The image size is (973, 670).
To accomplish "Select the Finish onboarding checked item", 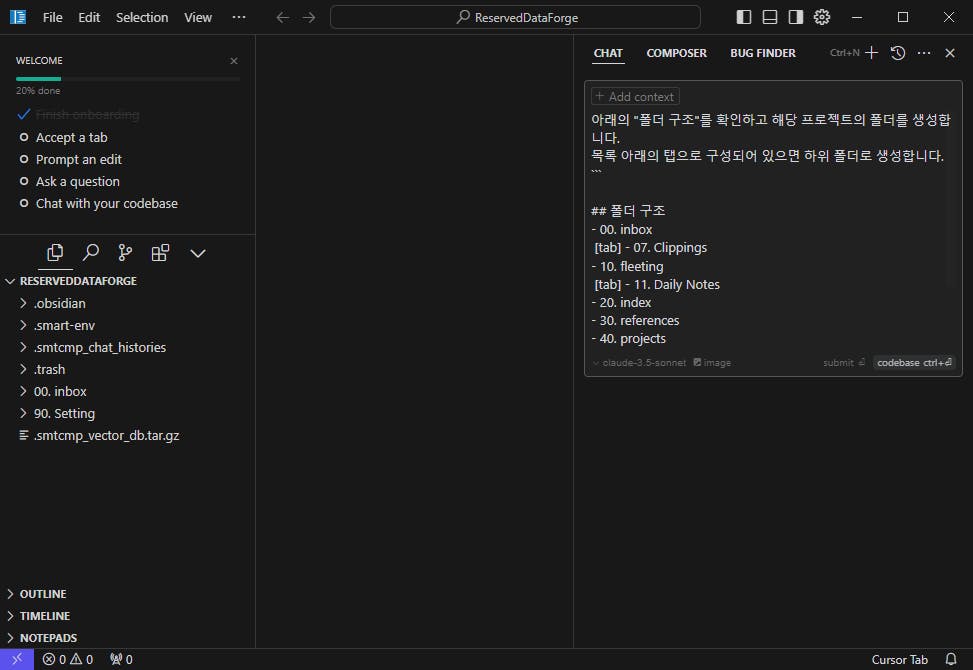I will click(x=78, y=115).
